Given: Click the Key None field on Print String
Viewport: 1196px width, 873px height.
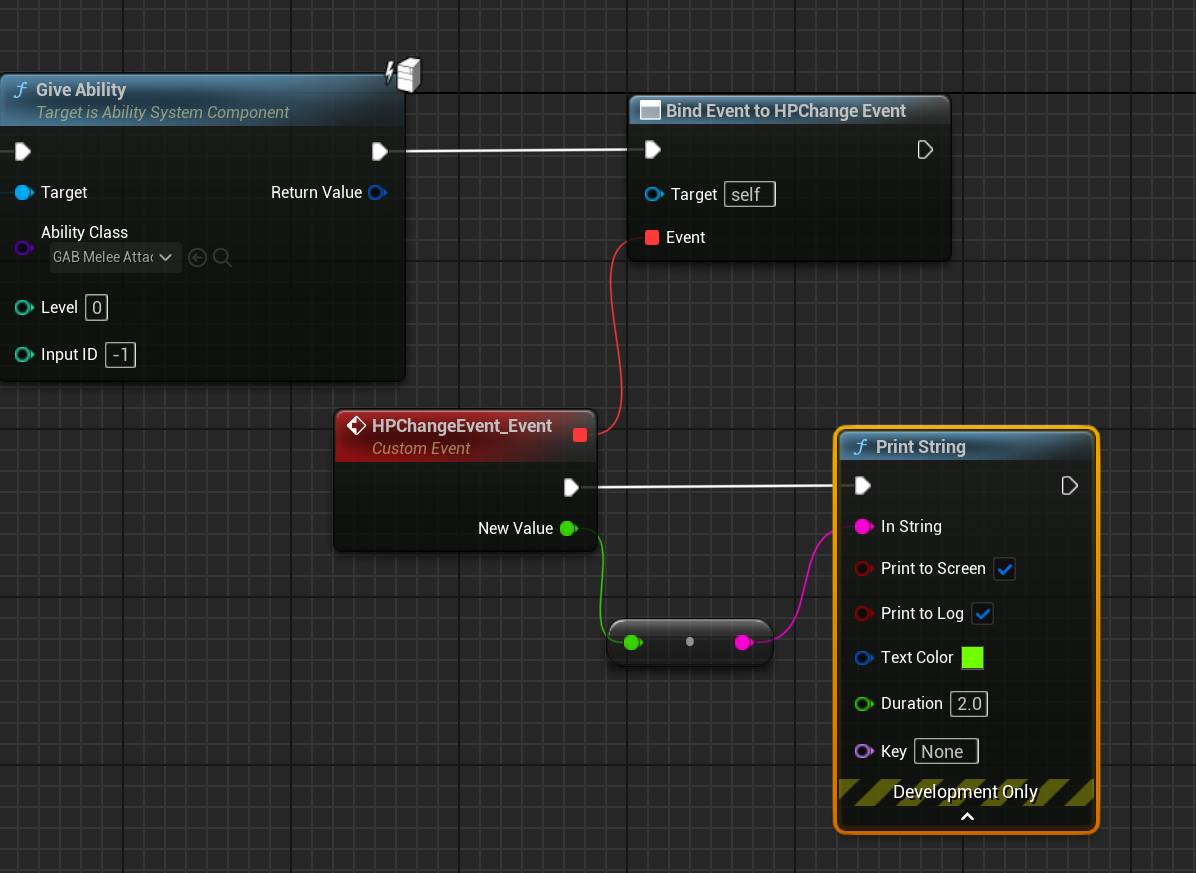Looking at the screenshot, I should click(x=945, y=750).
